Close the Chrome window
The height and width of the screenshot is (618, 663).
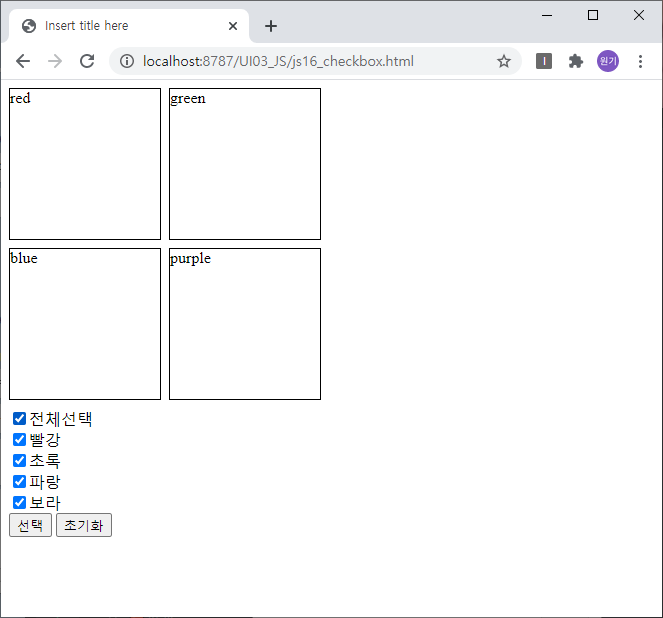(x=639, y=16)
